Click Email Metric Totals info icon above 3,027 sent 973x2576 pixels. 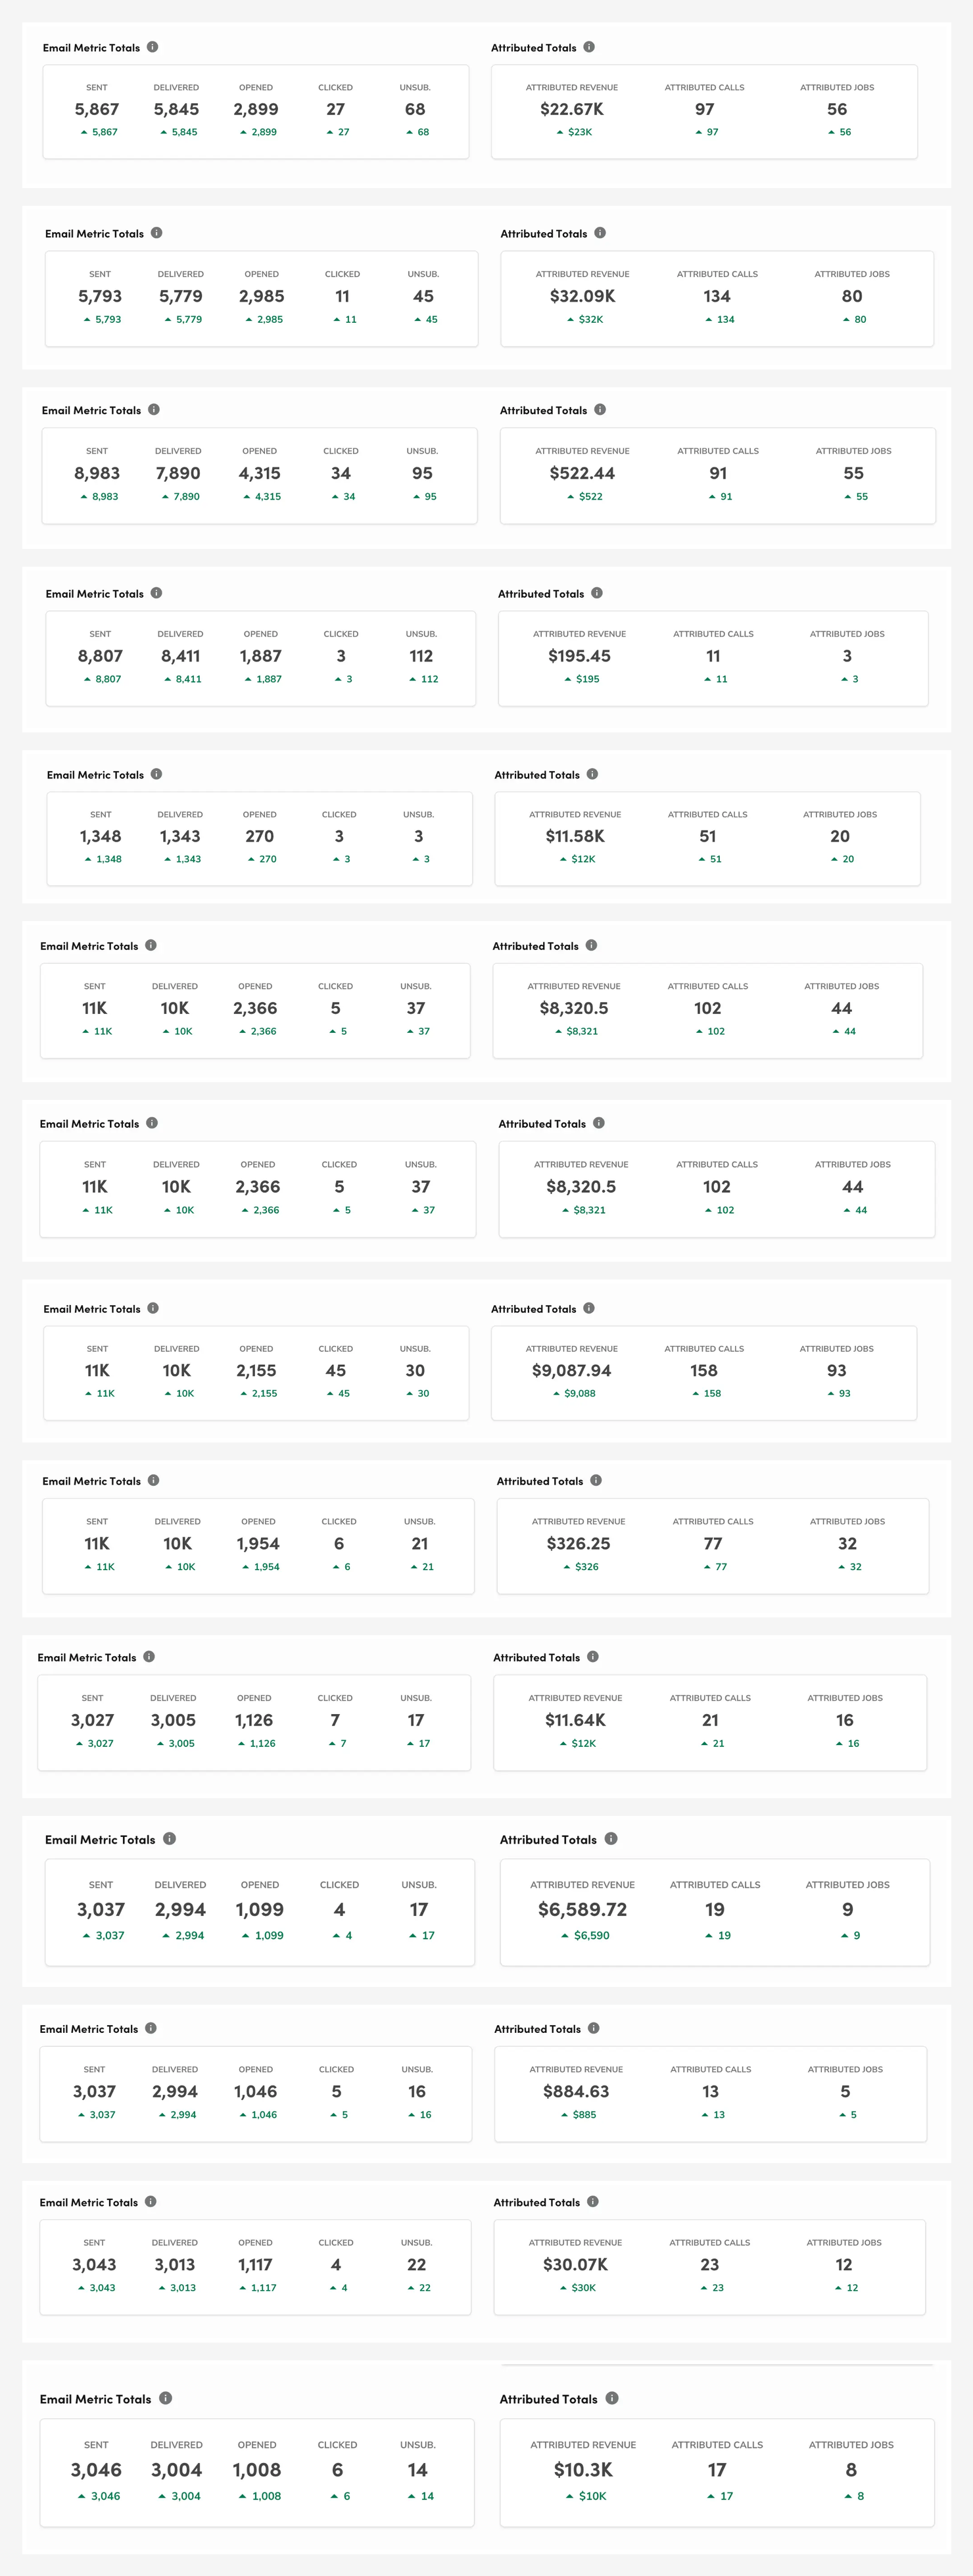coord(149,1657)
